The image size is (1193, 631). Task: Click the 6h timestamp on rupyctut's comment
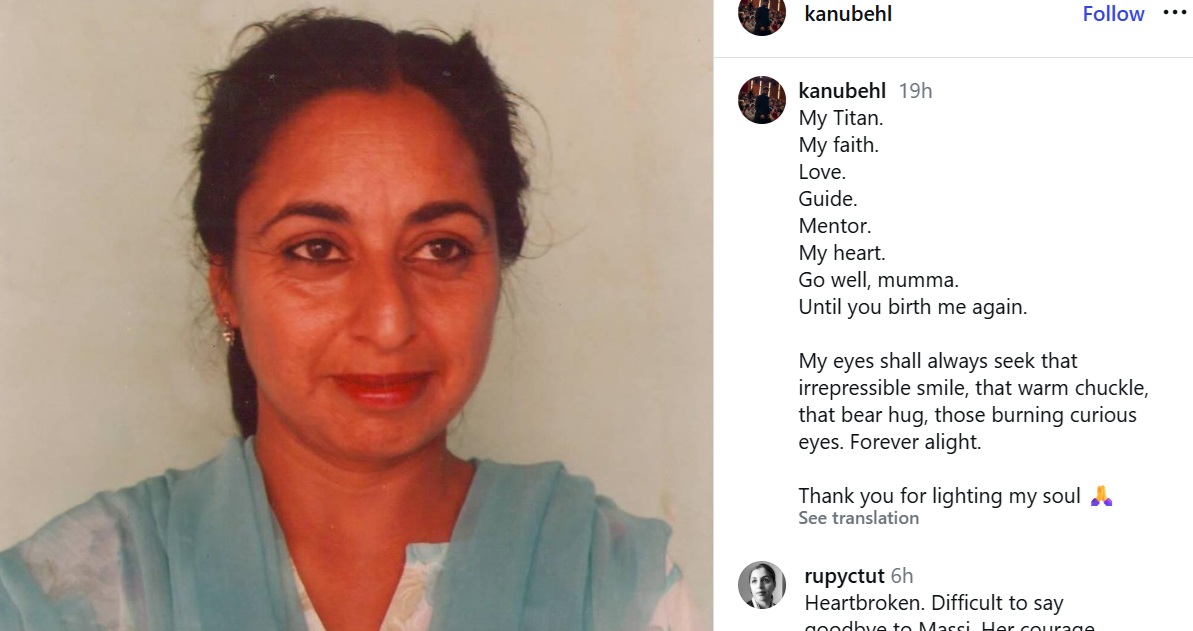pos(902,576)
